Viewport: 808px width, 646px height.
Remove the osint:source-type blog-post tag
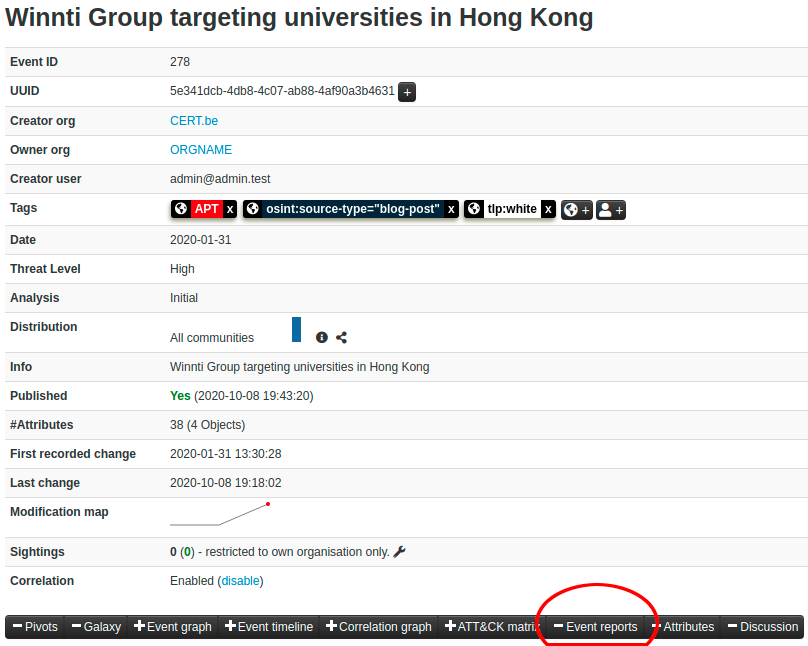452,209
